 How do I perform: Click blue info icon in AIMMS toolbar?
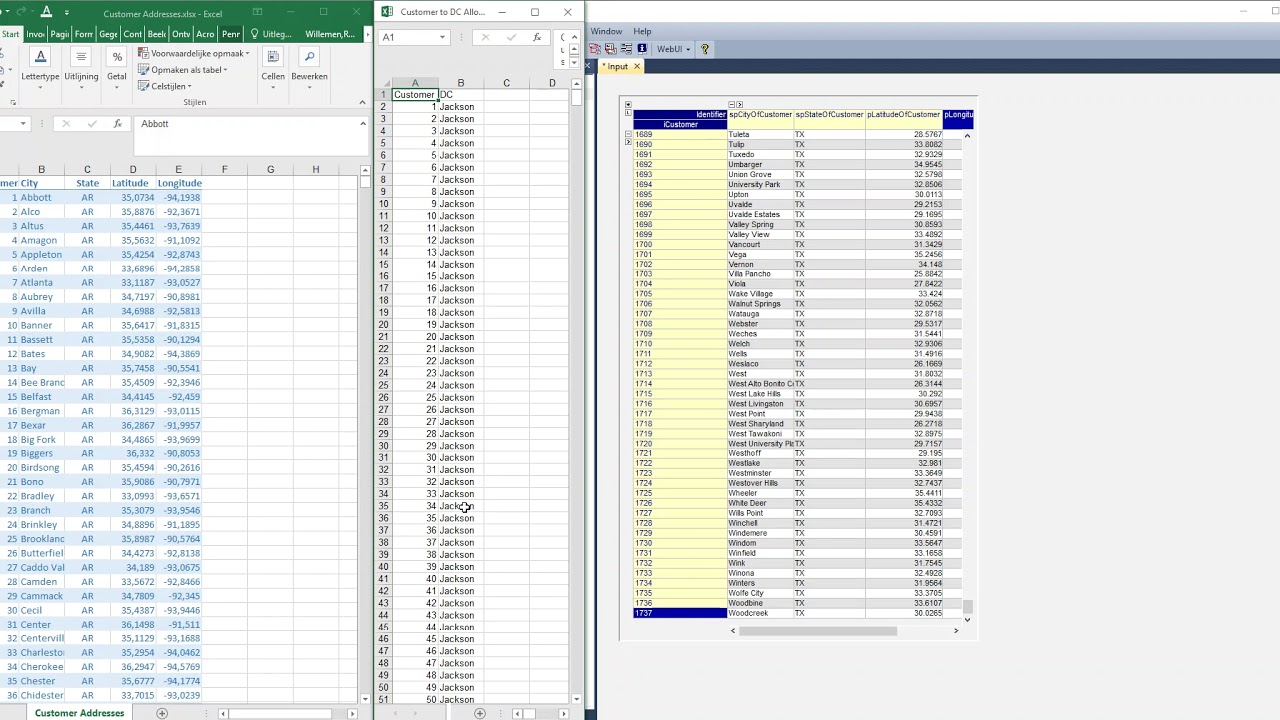click(x=641, y=48)
